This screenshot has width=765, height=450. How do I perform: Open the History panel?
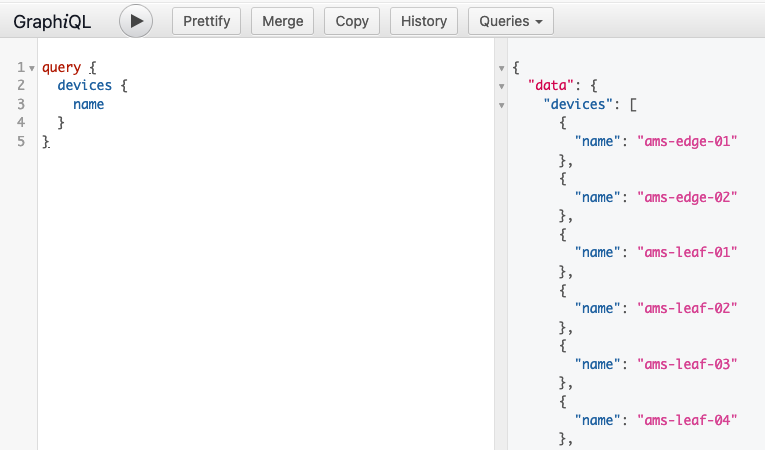[423, 21]
